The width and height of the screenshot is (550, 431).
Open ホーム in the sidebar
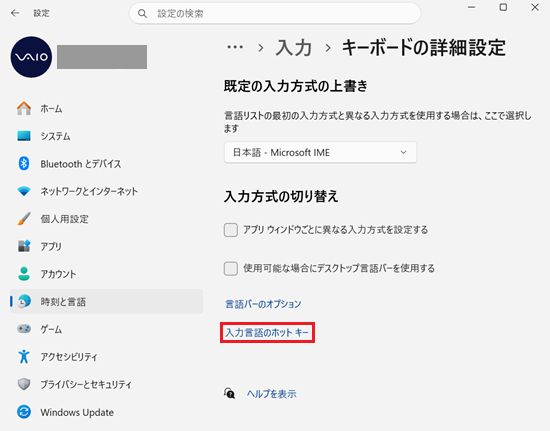coord(106,108)
